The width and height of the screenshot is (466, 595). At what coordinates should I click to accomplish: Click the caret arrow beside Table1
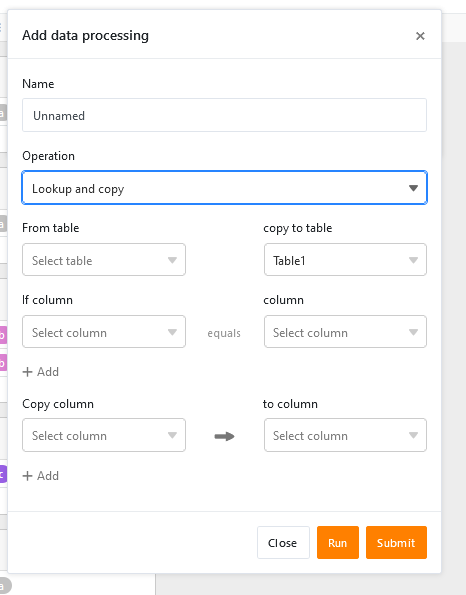click(x=413, y=260)
